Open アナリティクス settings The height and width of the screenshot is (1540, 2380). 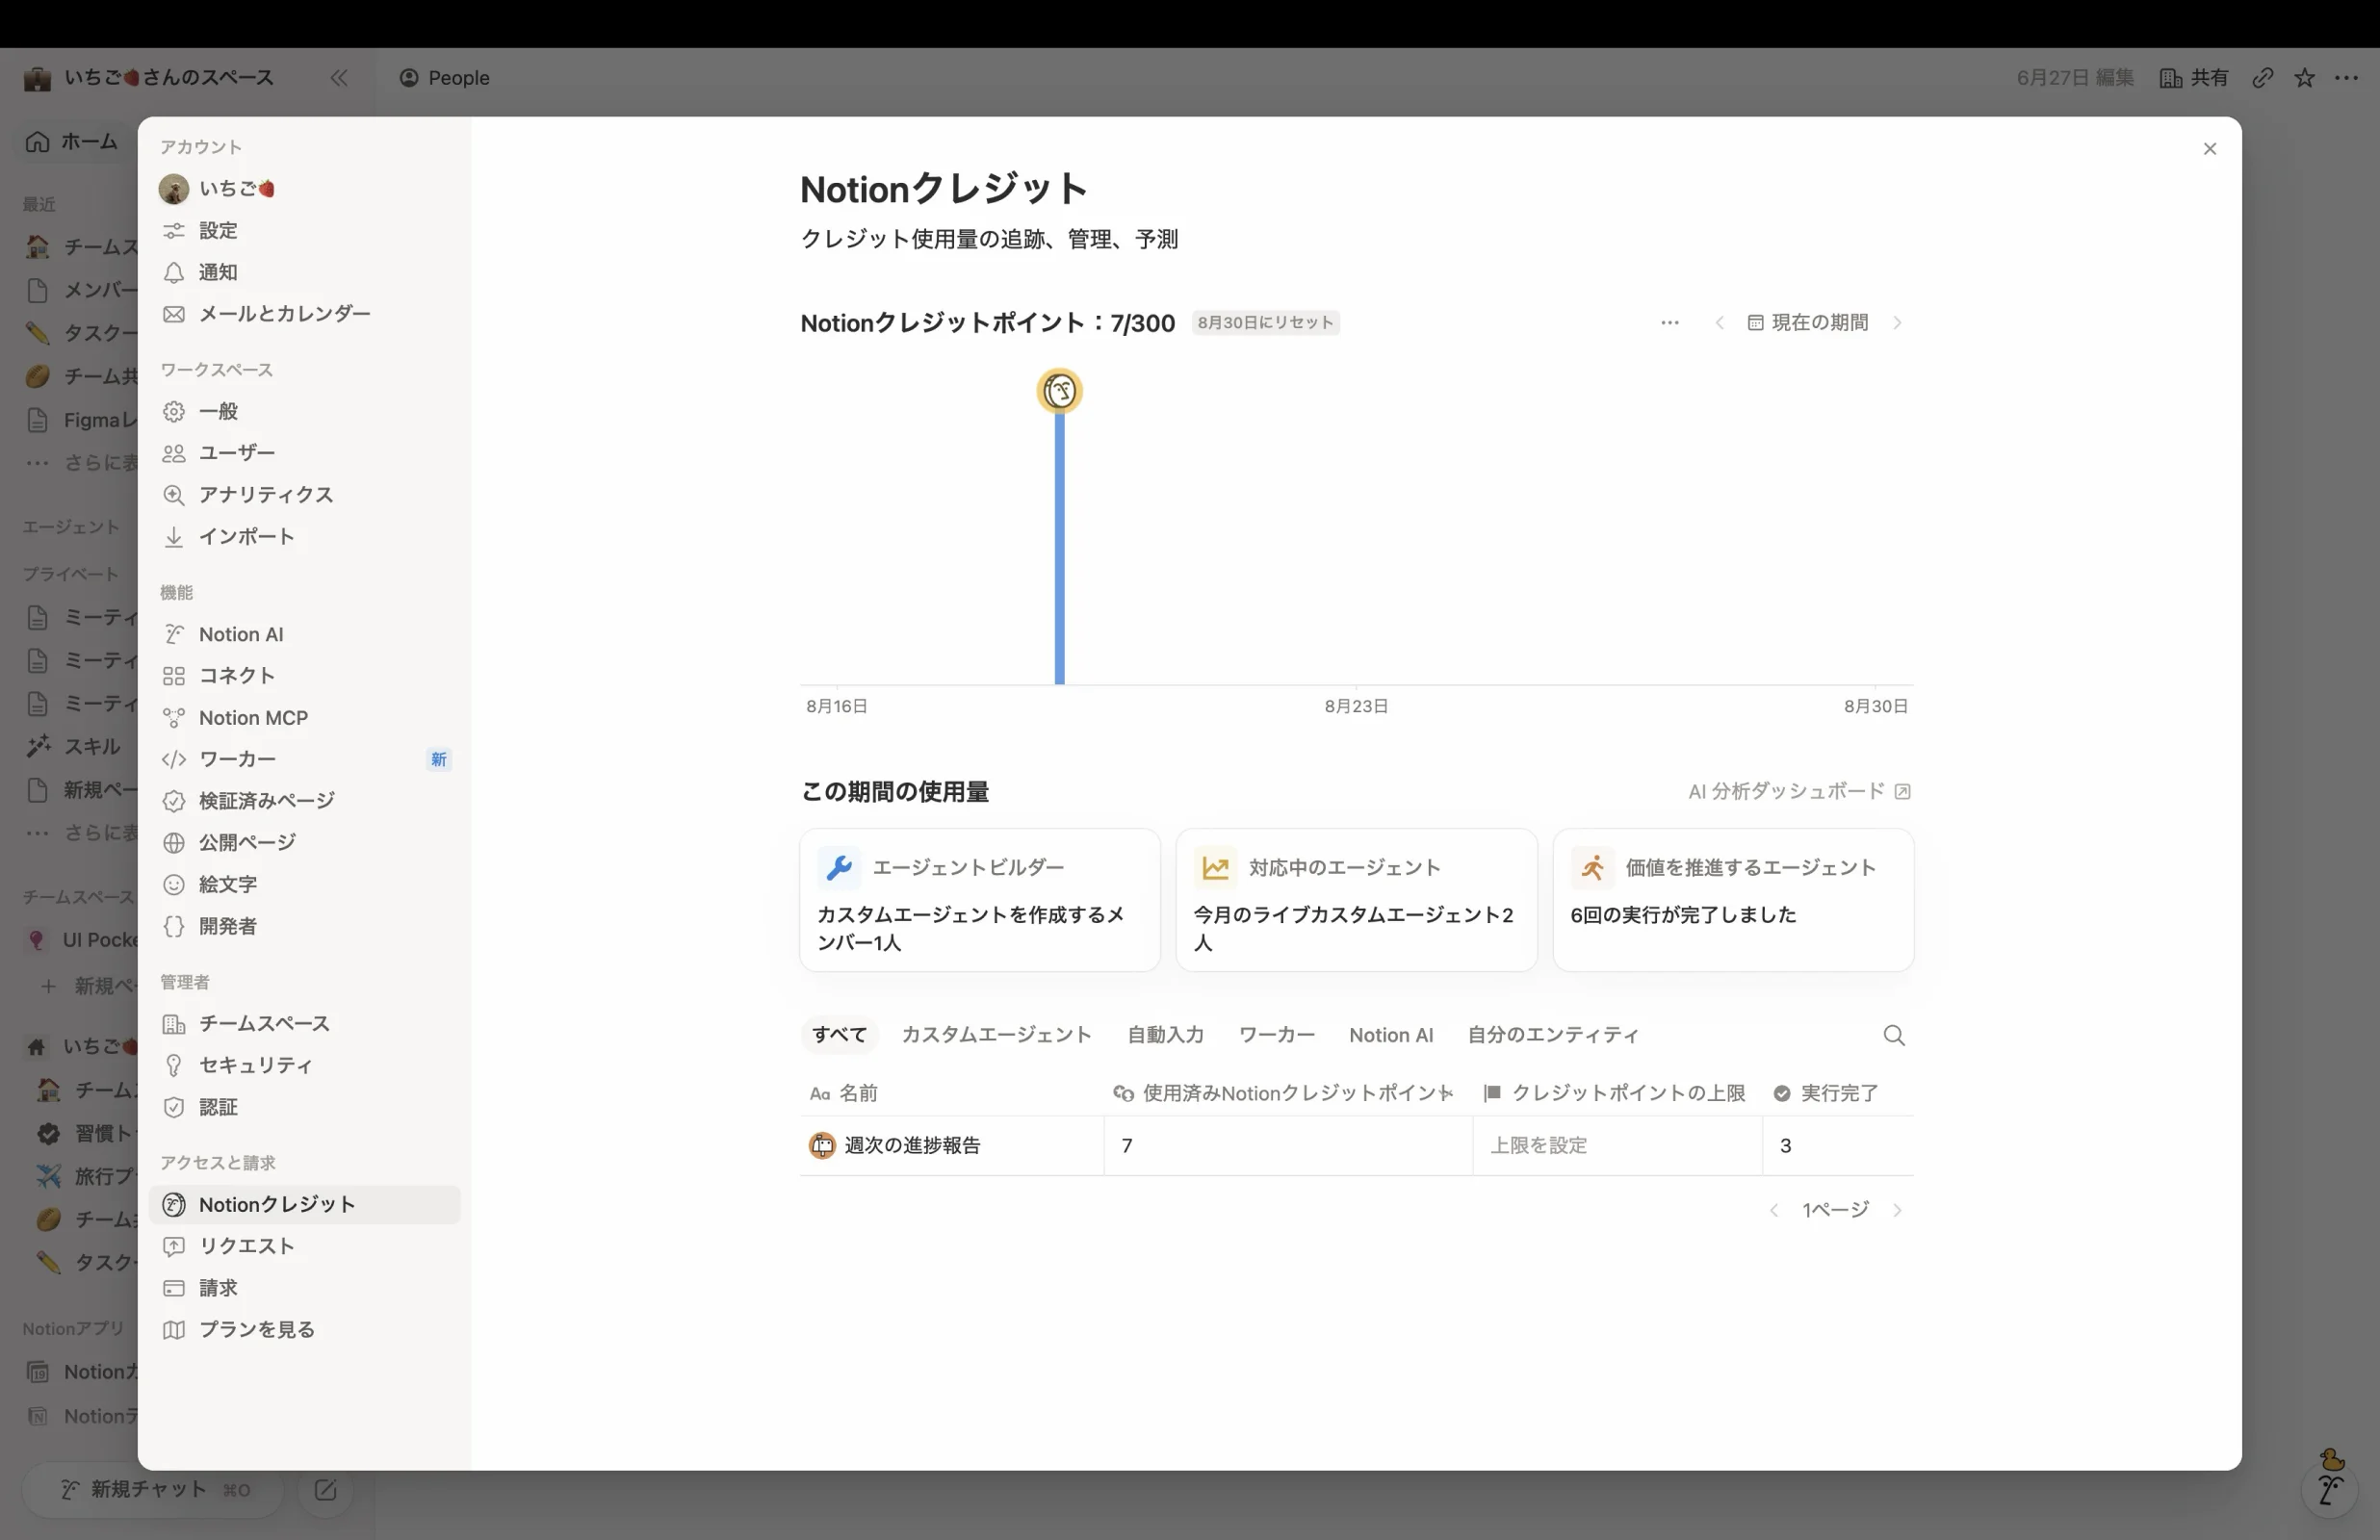click(304, 495)
